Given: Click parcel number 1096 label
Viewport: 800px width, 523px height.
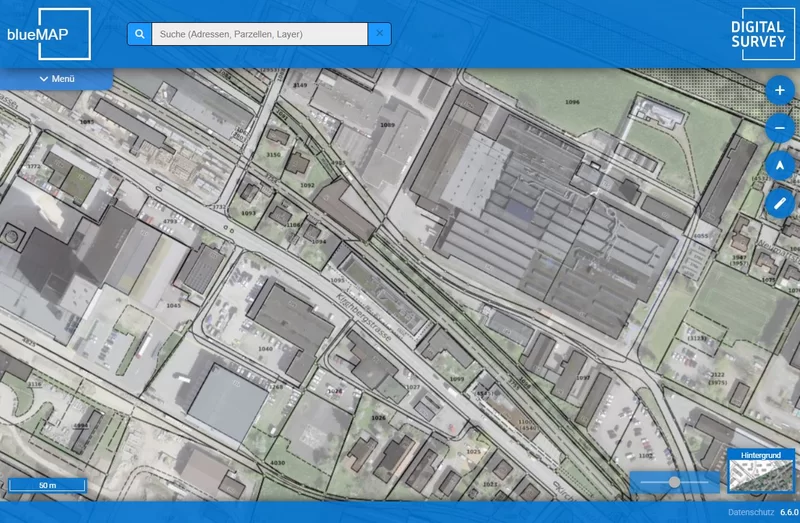Looking at the screenshot, I should coord(572,102).
